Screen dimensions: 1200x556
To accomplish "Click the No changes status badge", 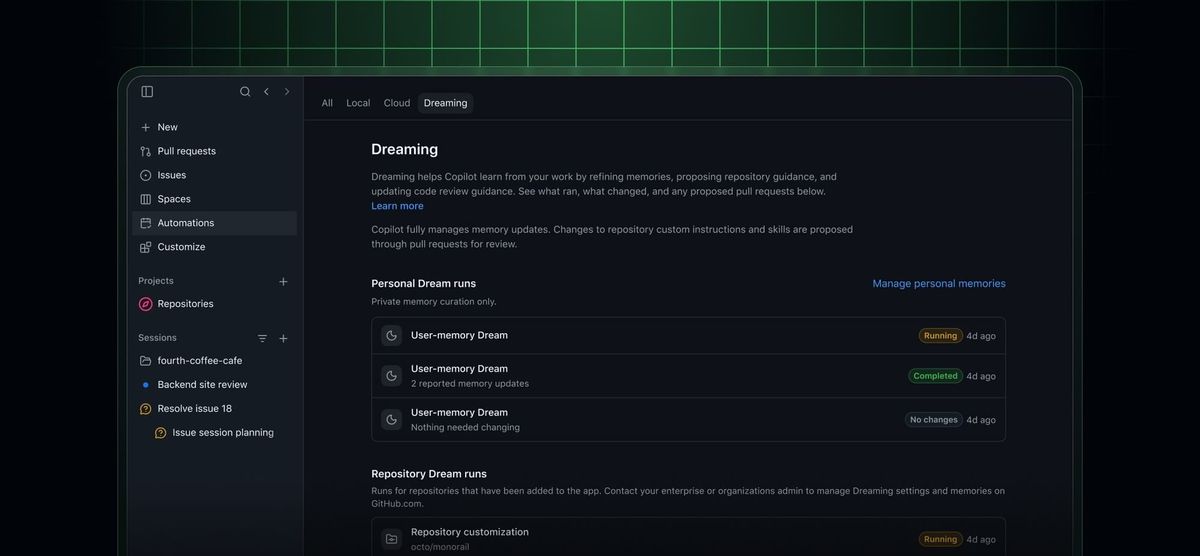I will 934,420.
